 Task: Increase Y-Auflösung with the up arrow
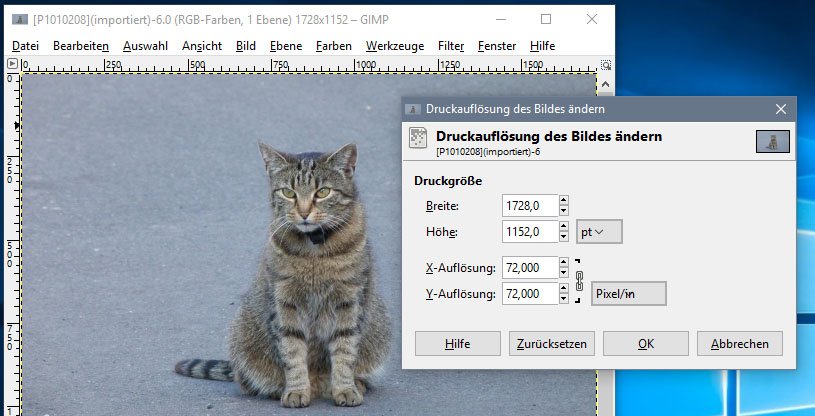564,288
